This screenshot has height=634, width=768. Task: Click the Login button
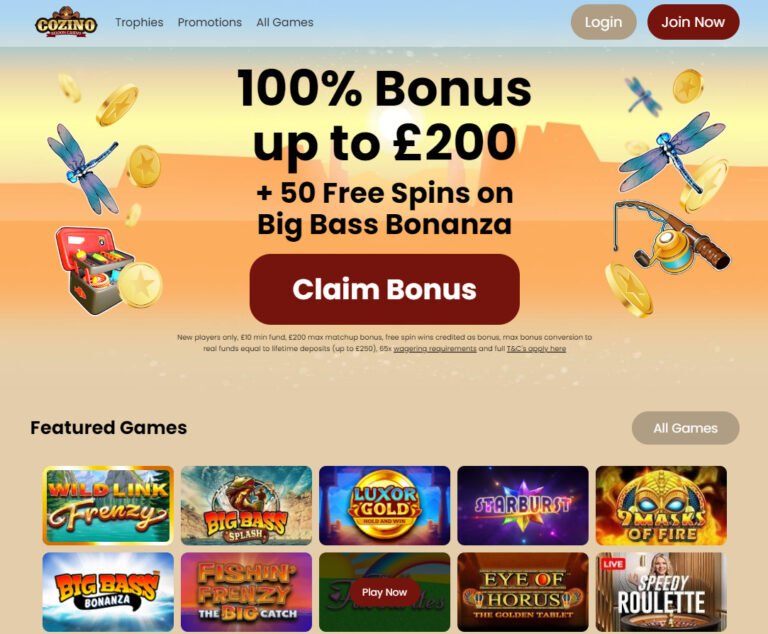click(603, 22)
